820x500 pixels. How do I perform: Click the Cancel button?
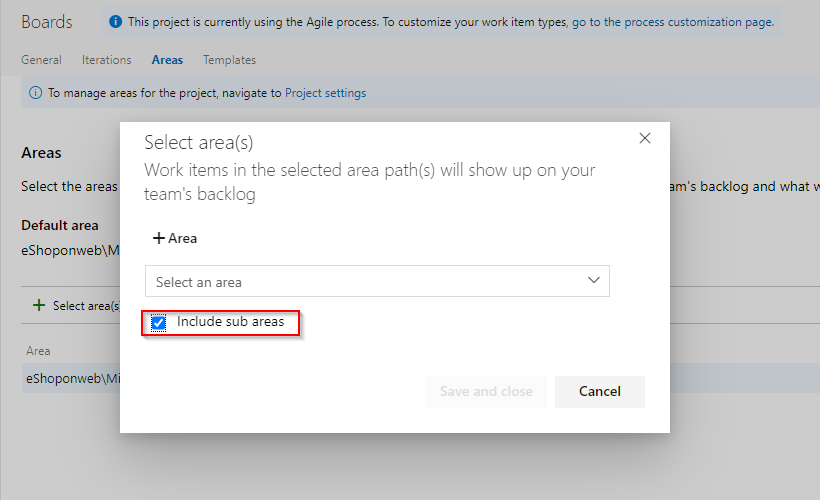(x=600, y=392)
